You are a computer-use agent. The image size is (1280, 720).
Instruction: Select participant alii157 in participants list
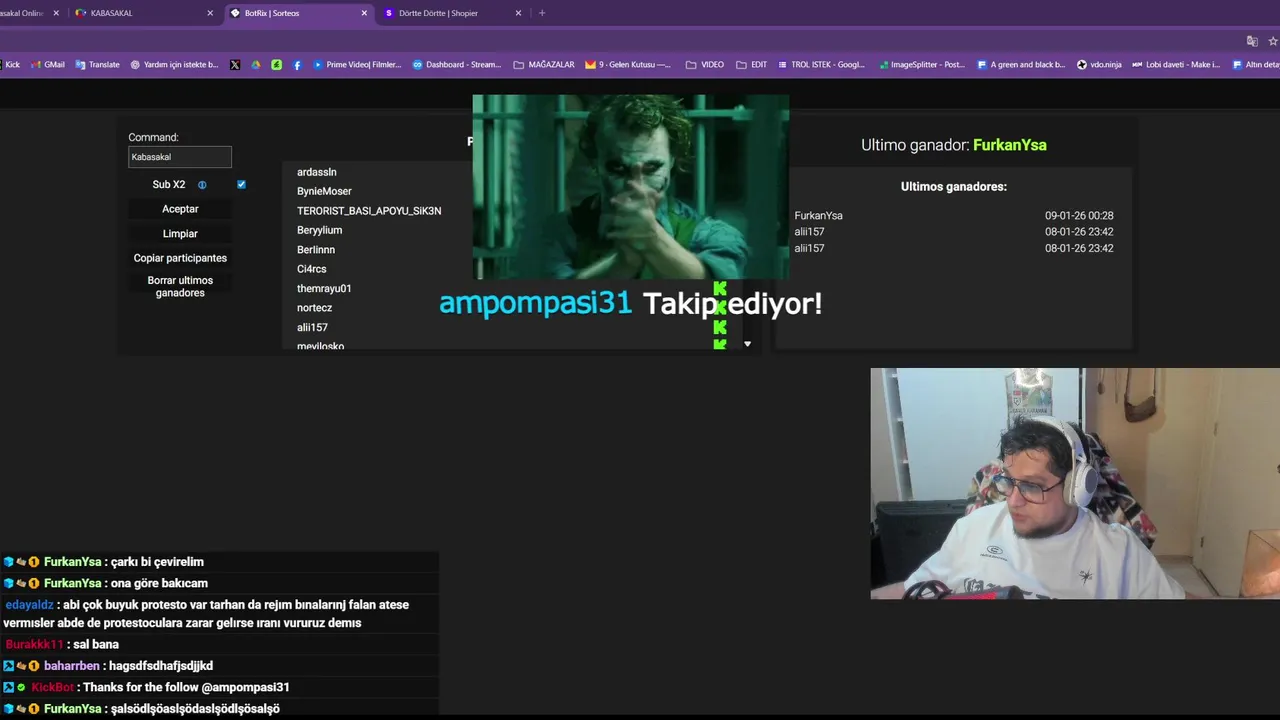pyautogui.click(x=312, y=328)
